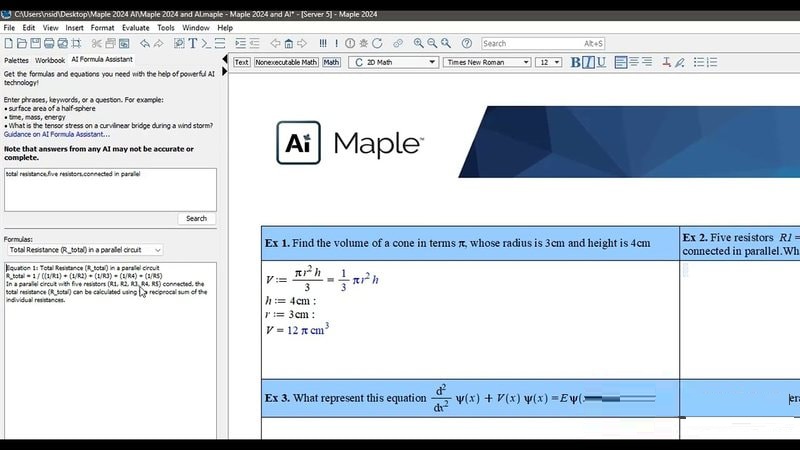The image size is (800, 450).
Task: Insert a bulleted list
Action: (699, 62)
